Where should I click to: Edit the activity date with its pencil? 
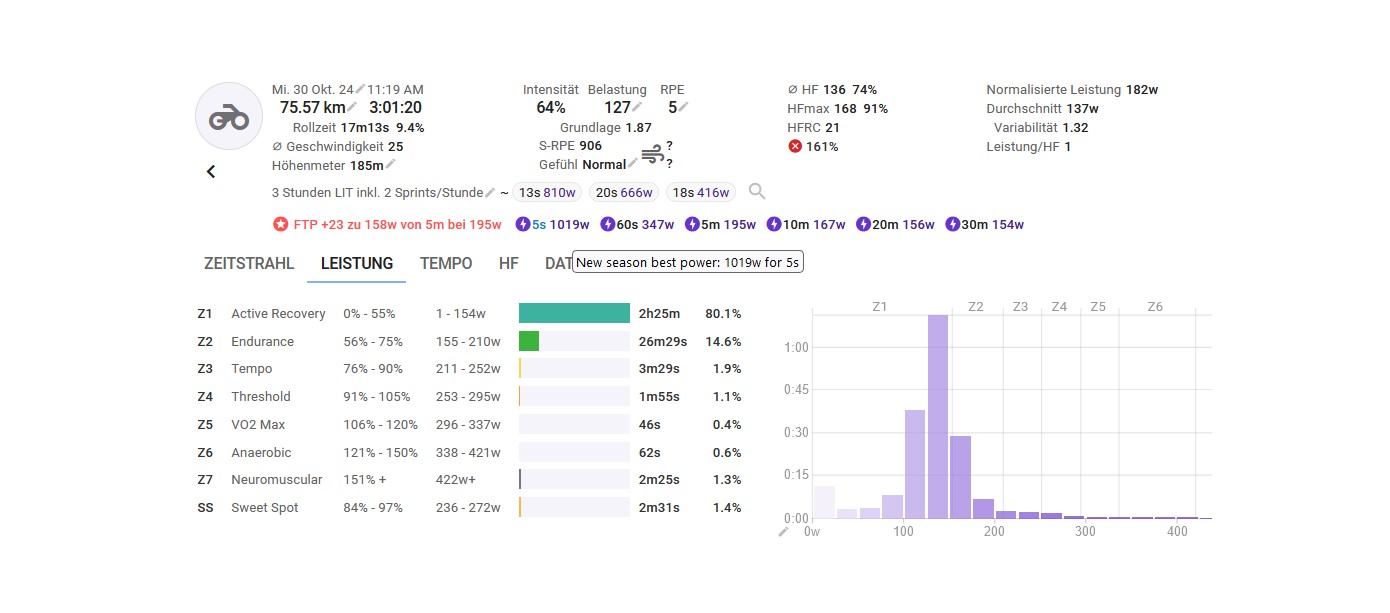pos(360,90)
